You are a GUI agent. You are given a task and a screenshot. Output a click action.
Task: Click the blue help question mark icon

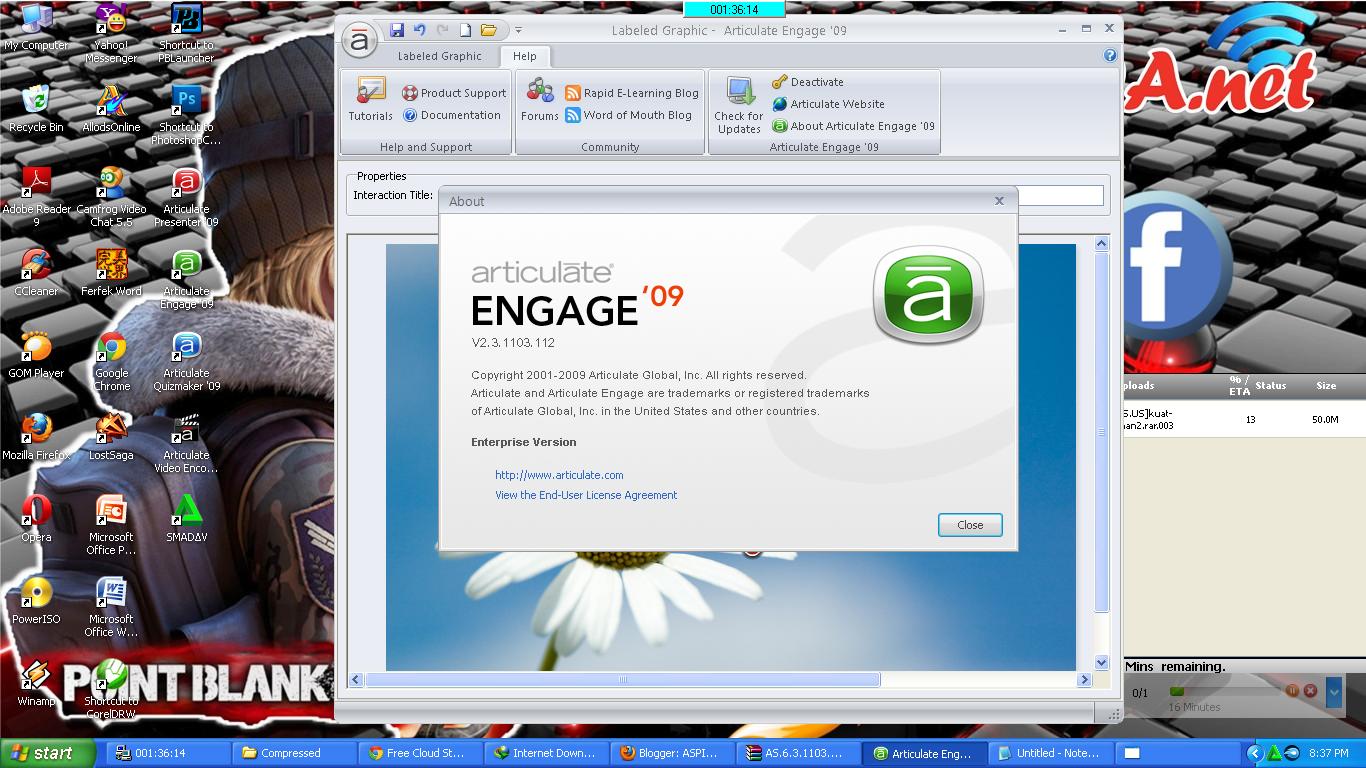(1110, 56)
